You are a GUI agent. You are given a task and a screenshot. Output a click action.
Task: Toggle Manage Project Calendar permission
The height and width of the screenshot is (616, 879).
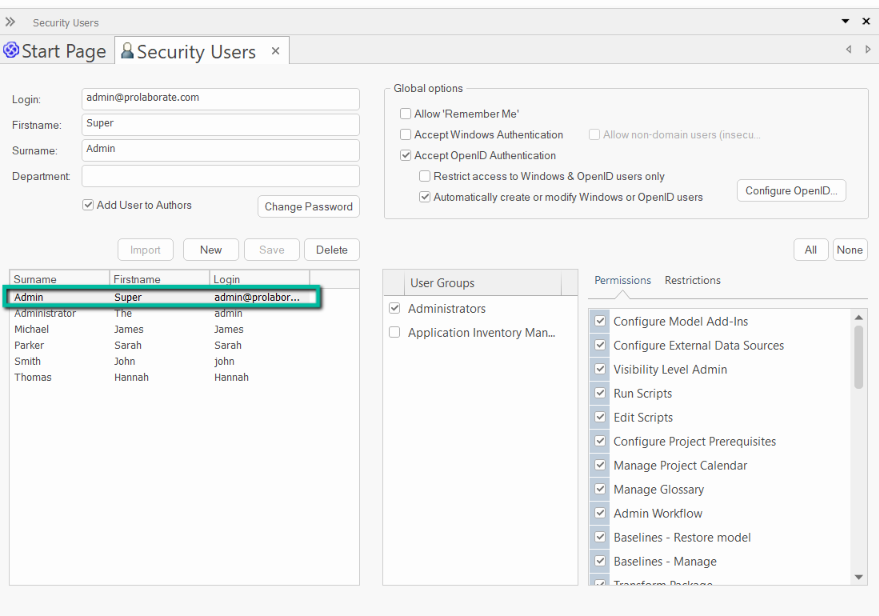click(x=600, y=465)
